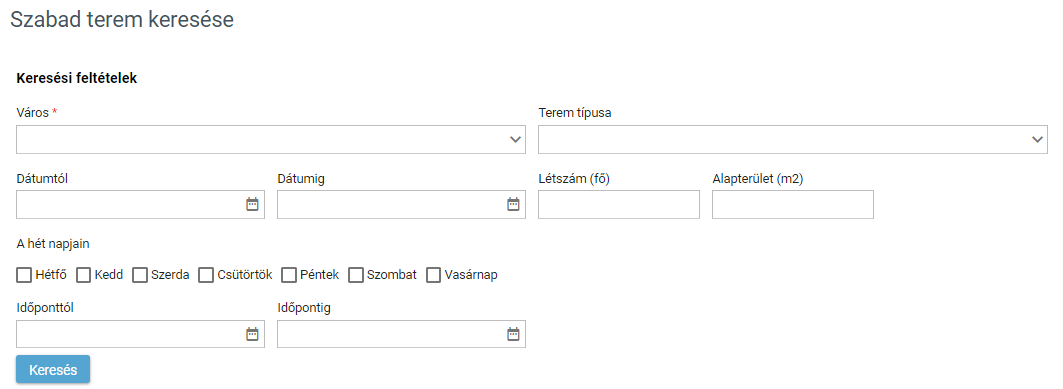1063x389 pixels.
Task: Open the Időpontig calendar picker icon
Action: tap(513, 333)
